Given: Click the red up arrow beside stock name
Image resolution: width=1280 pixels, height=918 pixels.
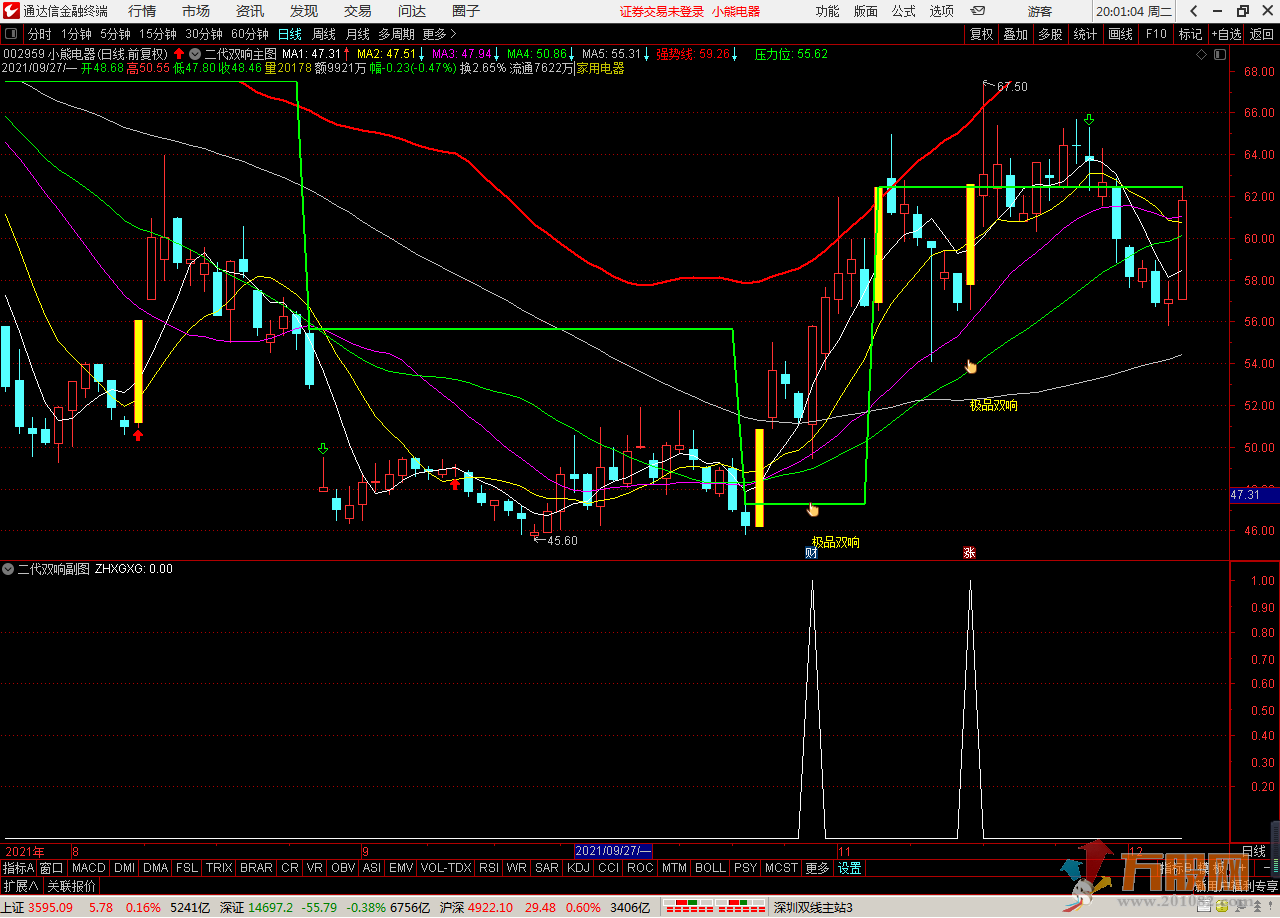Looking at the screenshot, I should coord(179,53).
